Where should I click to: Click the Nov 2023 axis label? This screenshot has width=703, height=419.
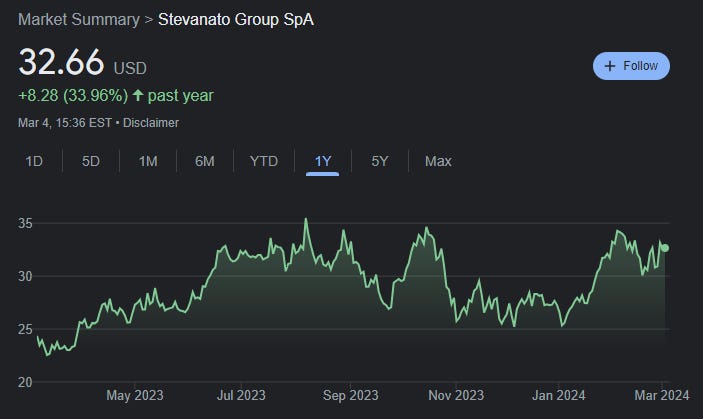click(x=456, y=395)
